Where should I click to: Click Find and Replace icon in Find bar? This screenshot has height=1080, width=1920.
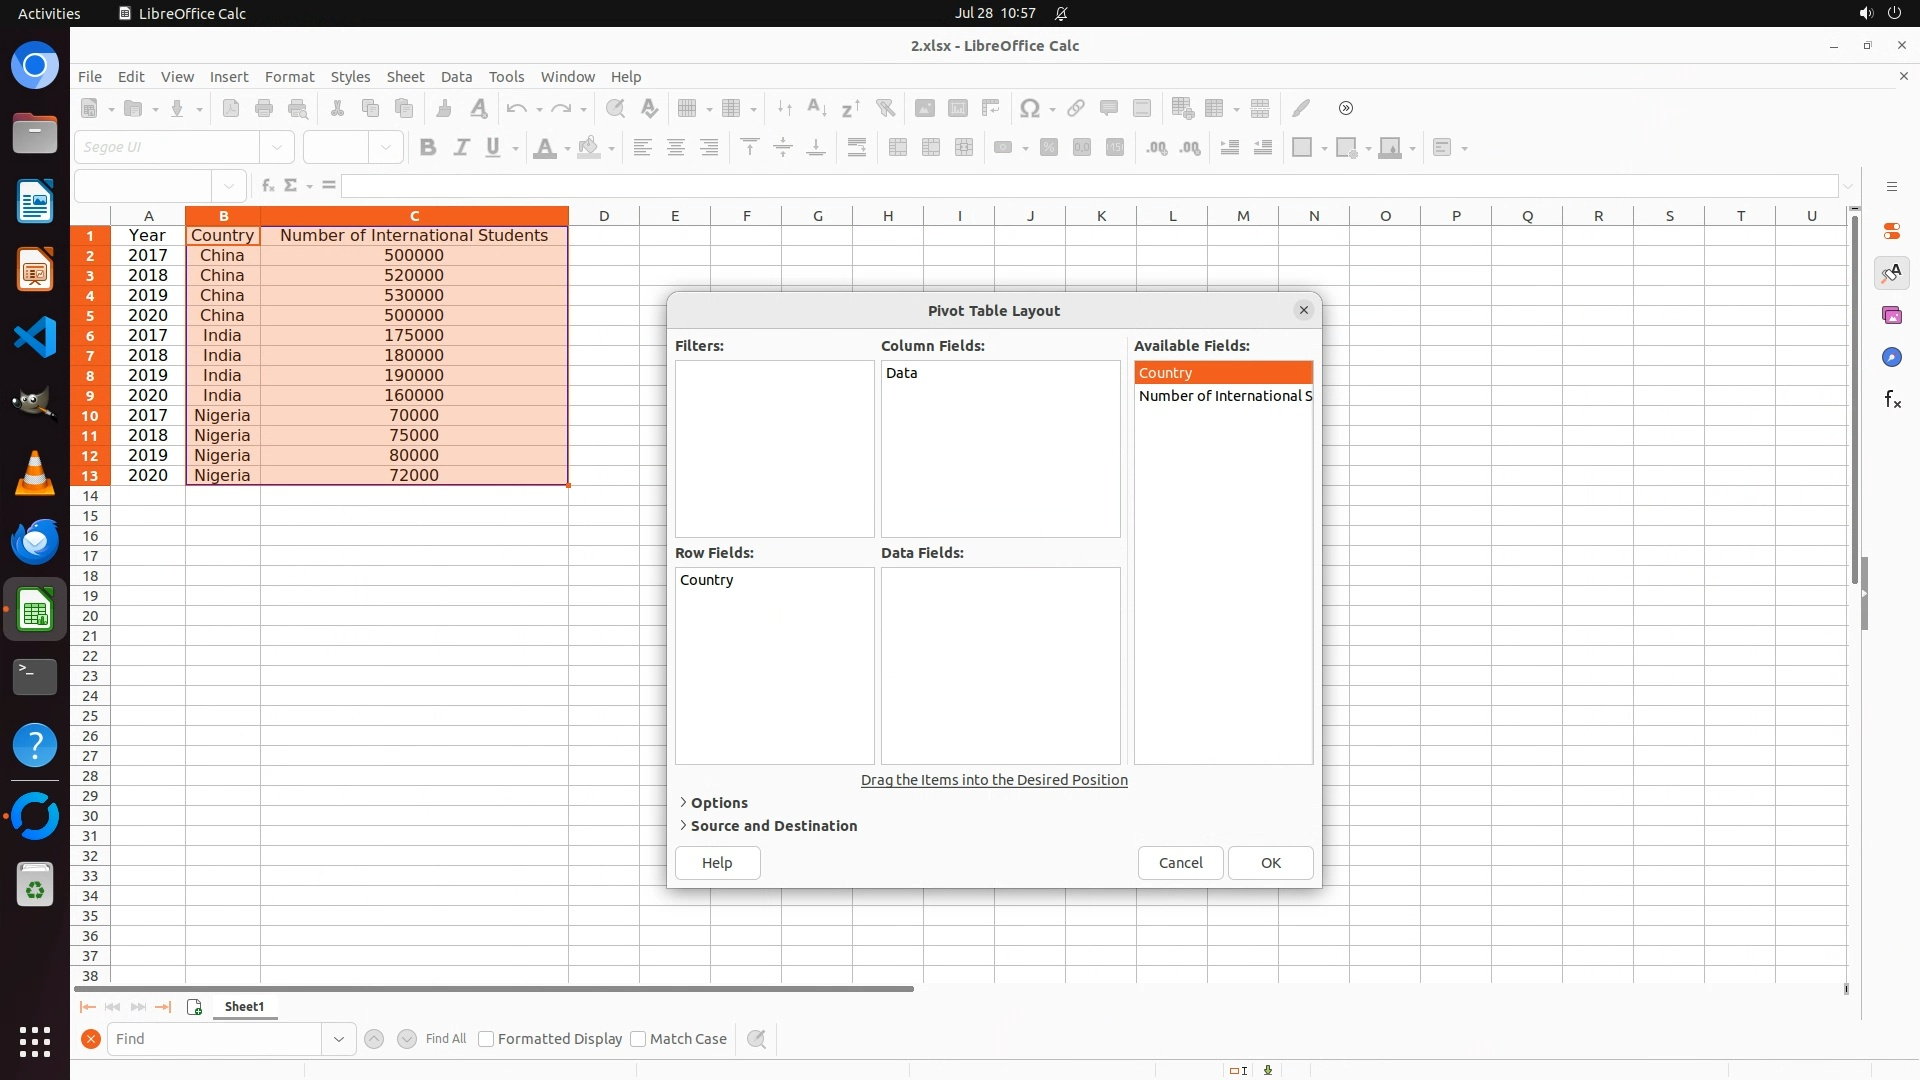pos(757,1039)
